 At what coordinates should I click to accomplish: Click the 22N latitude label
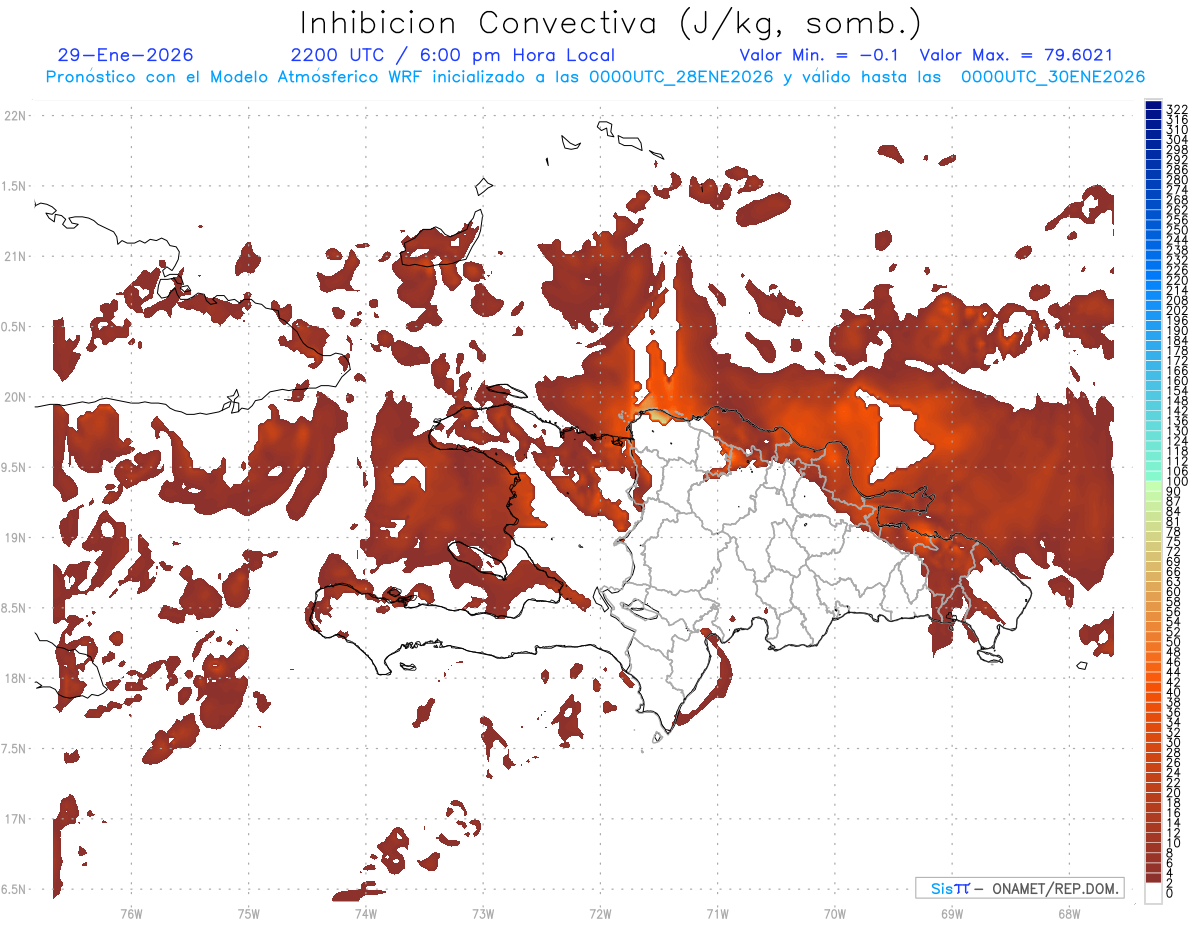click(14, 116)
